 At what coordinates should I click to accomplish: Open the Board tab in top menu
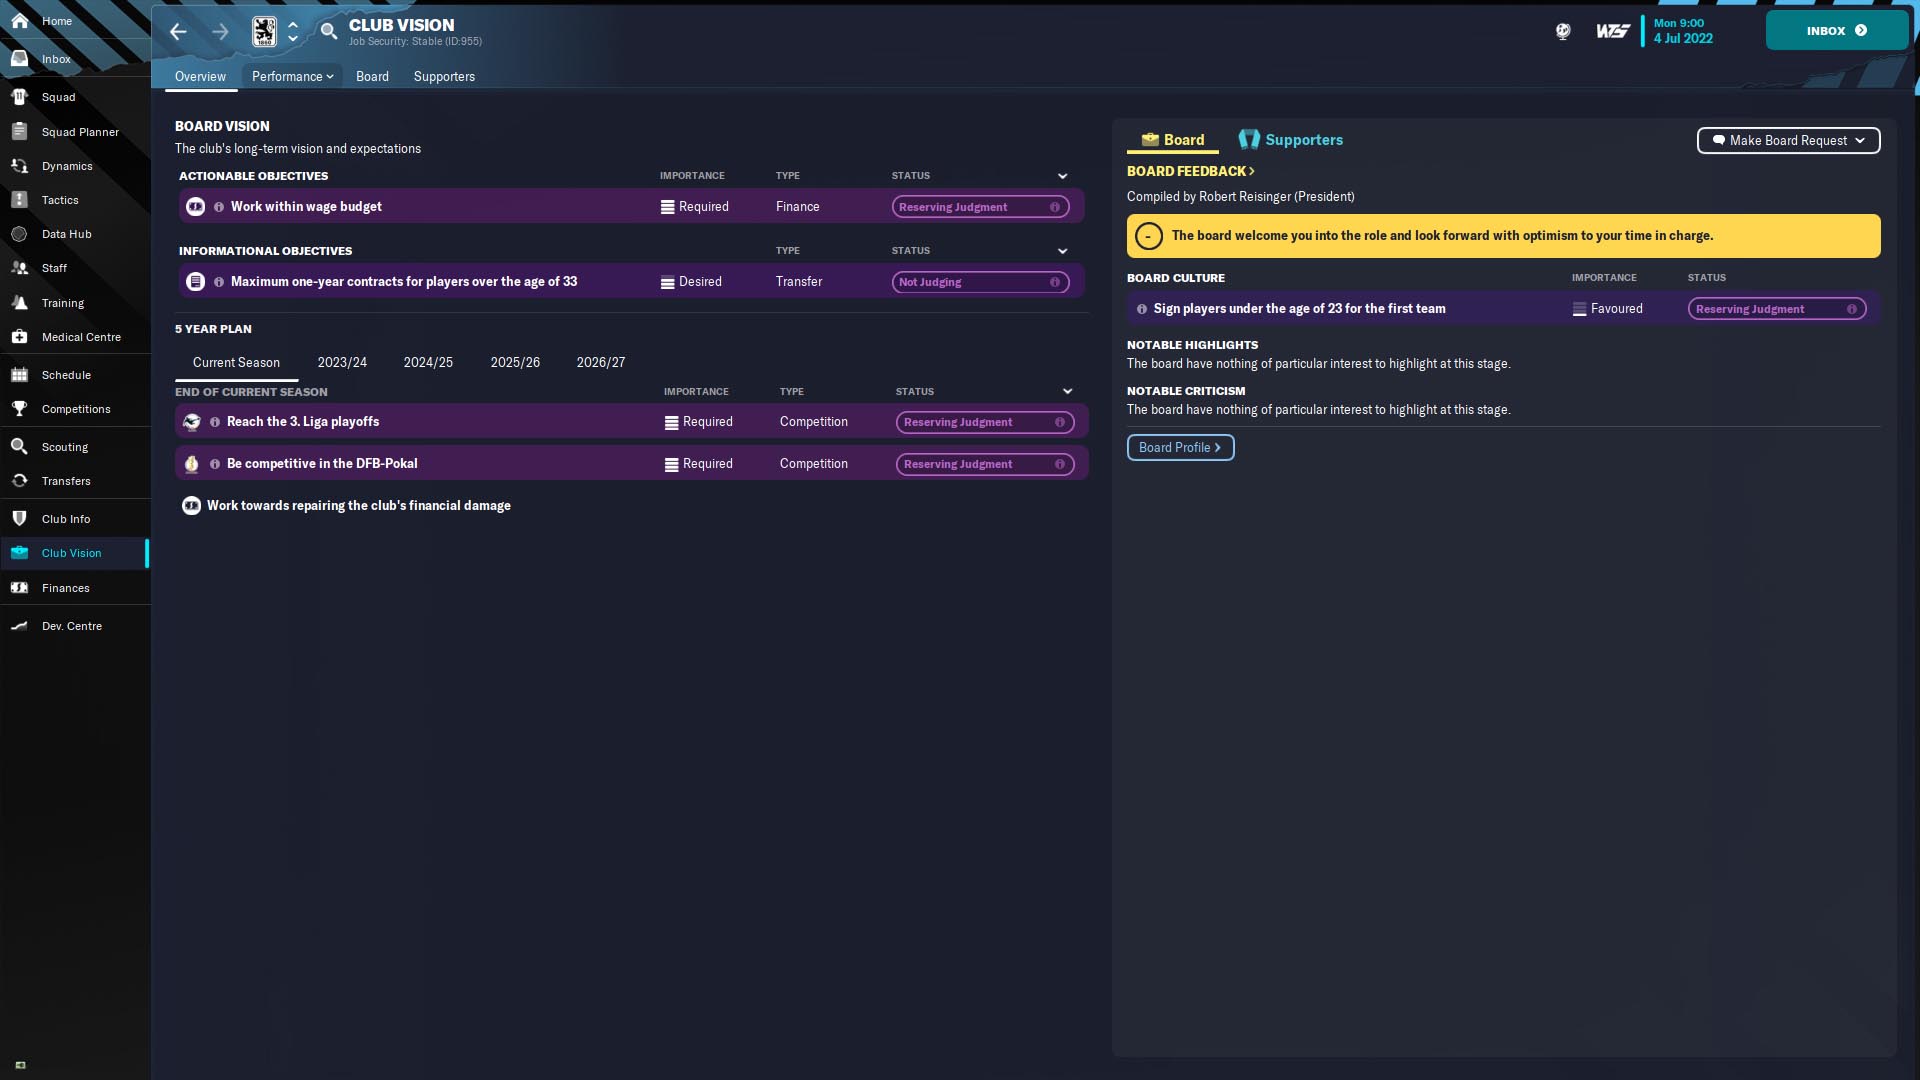[372, 76]
